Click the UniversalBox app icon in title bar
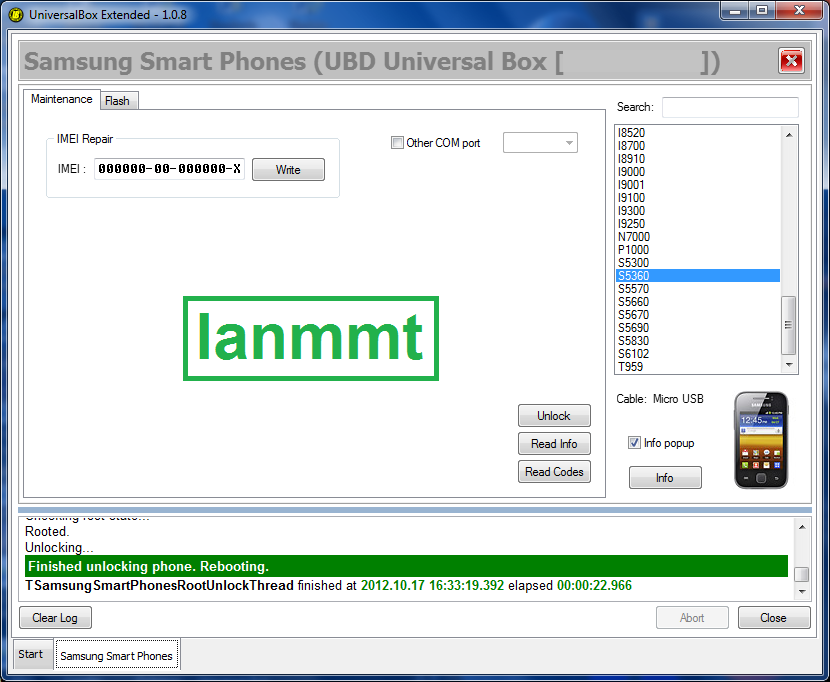Image resolution: width=830 pixels, height=682 pixels. coord(16,14)
